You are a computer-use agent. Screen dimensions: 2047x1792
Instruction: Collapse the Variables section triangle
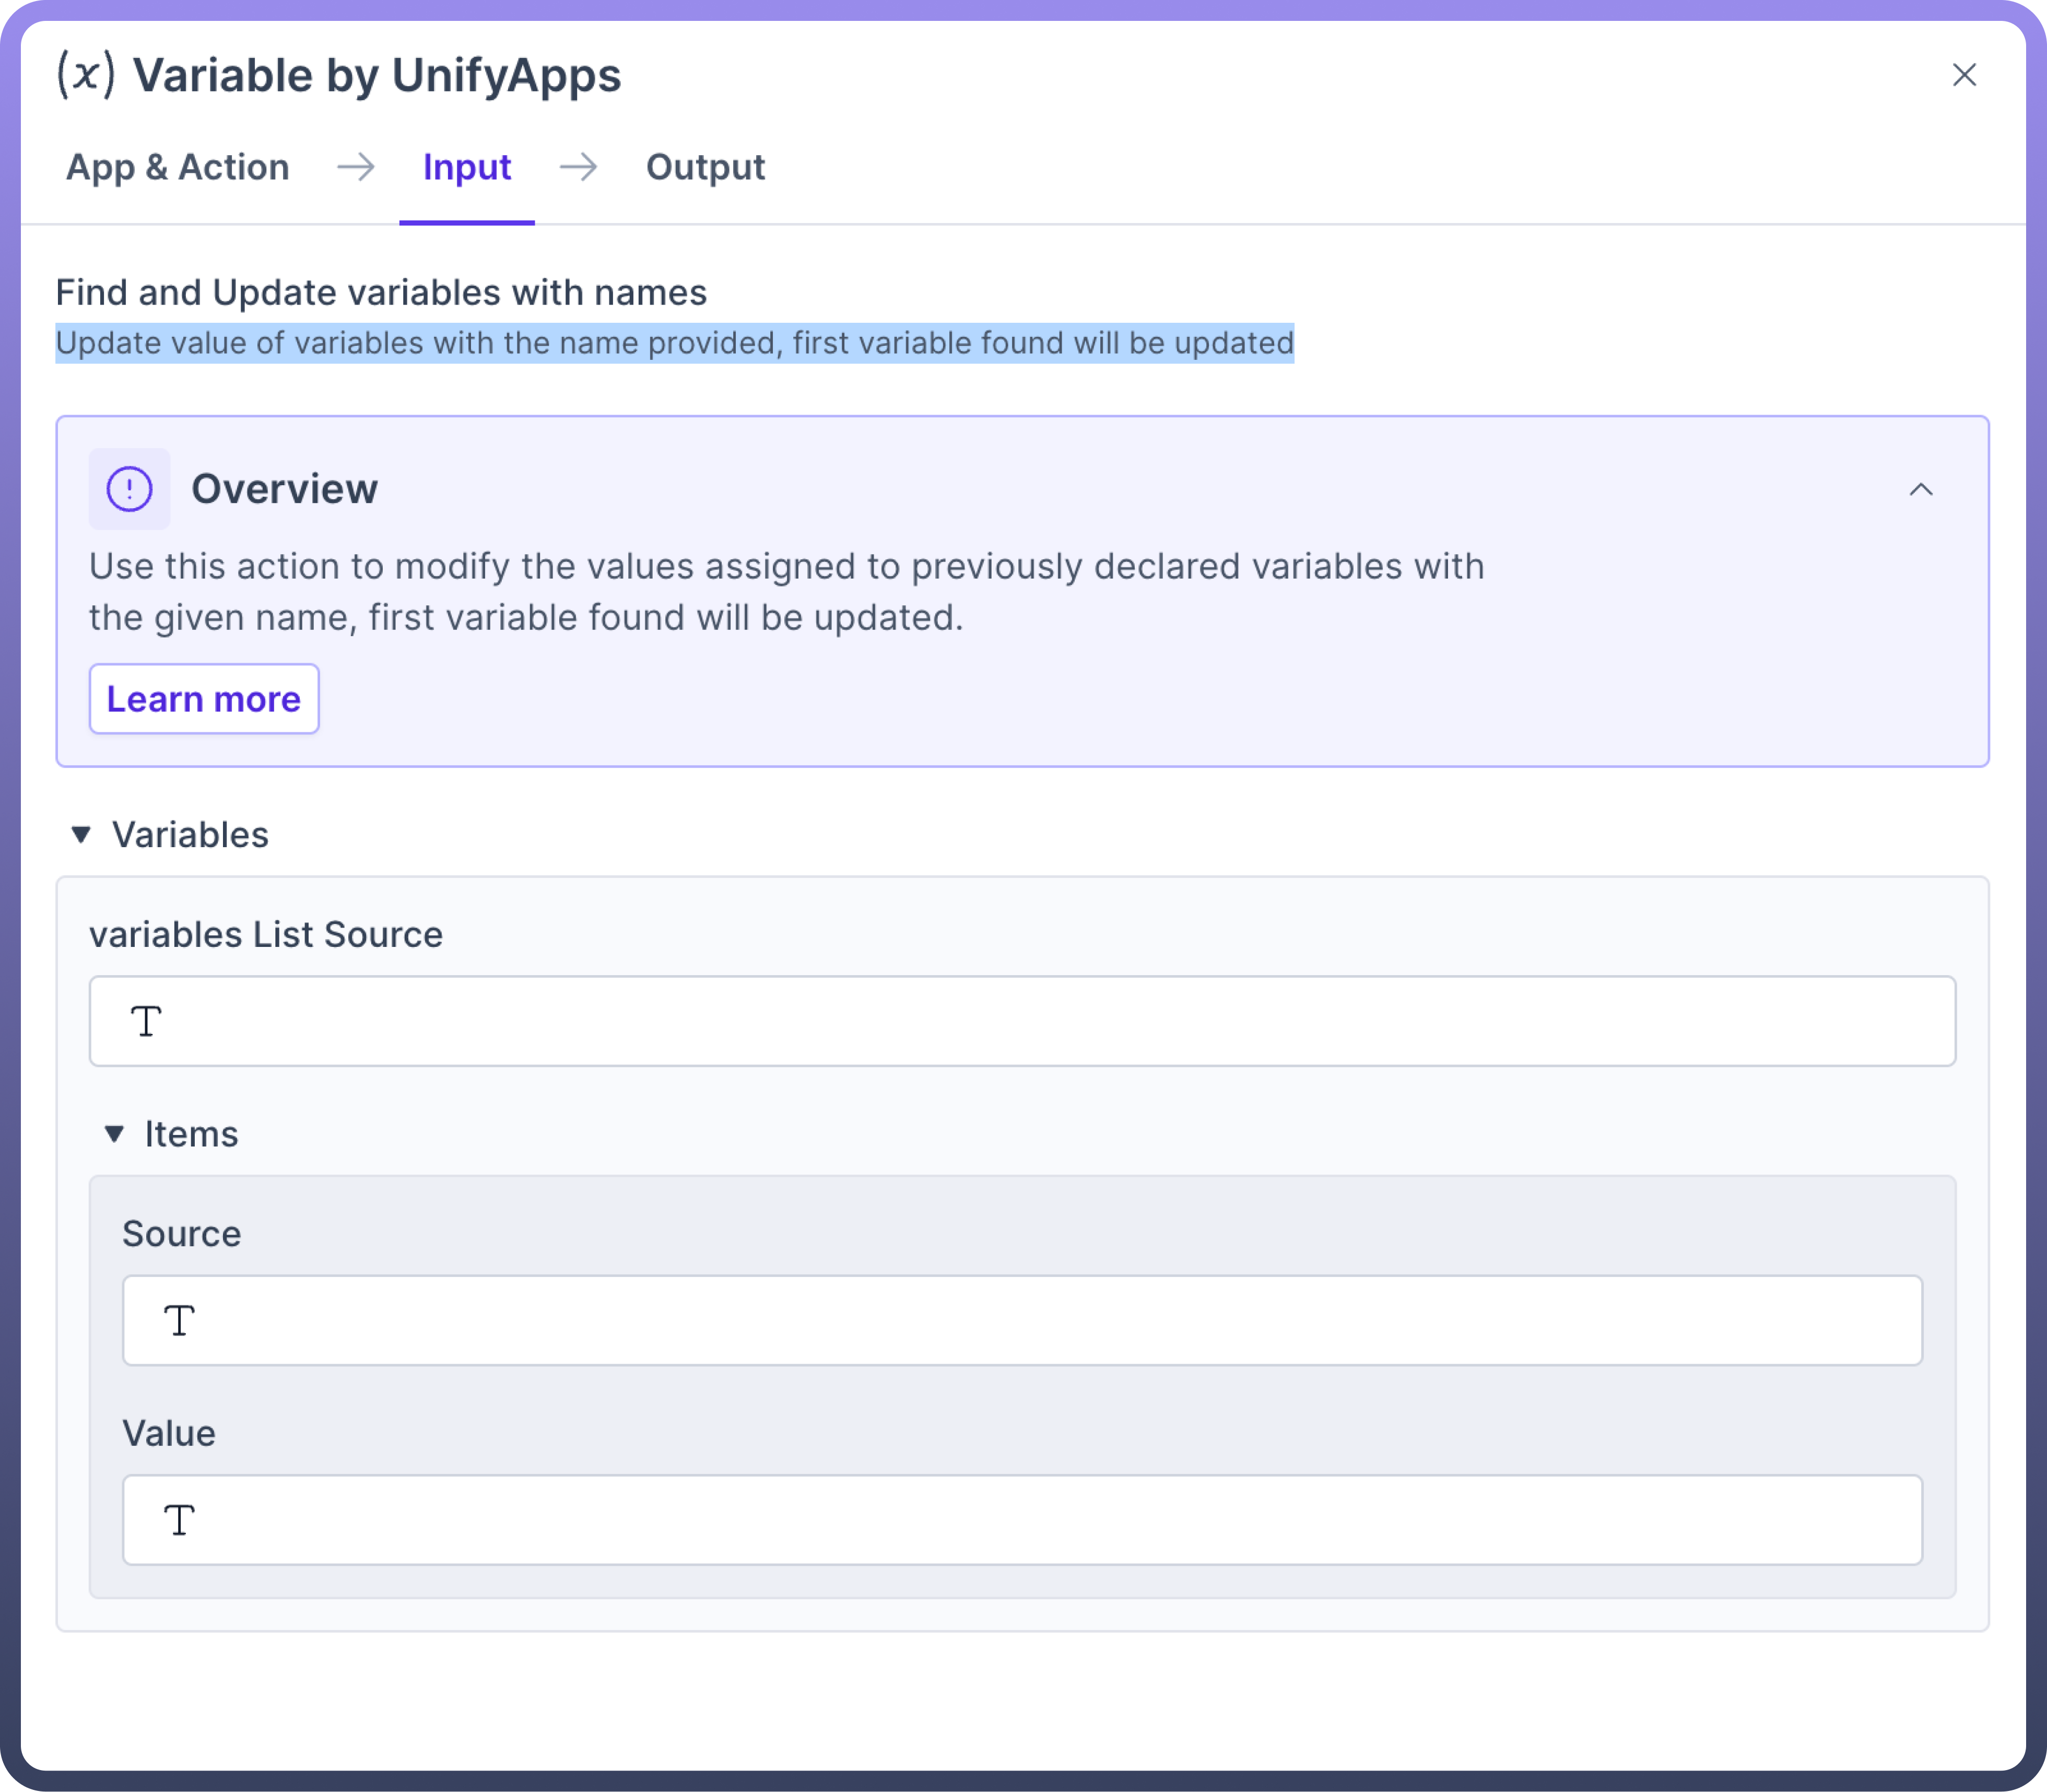coord(81,834)
